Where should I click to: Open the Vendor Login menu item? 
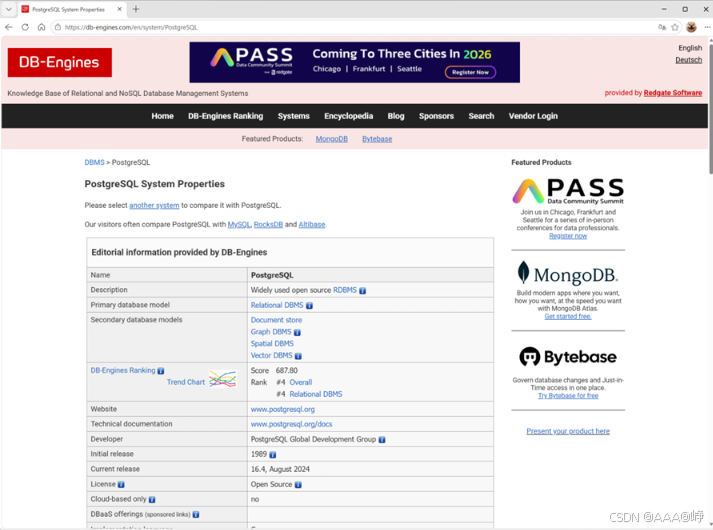(533, 116)
